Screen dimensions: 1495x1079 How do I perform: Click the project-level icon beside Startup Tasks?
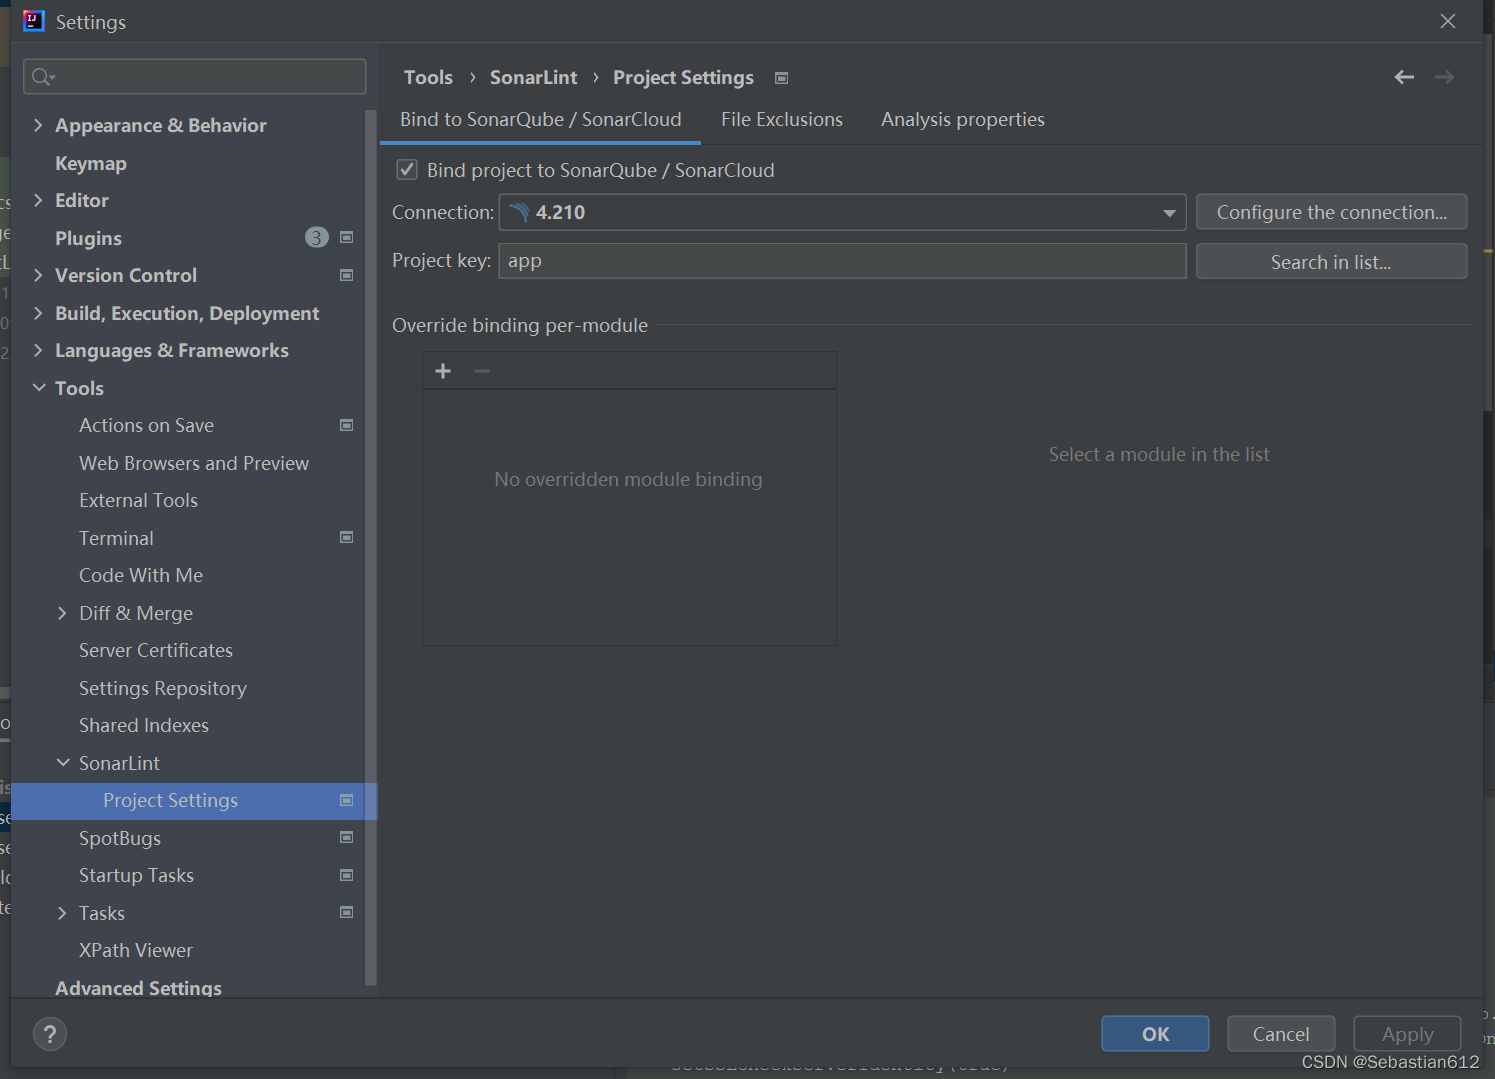347,875
